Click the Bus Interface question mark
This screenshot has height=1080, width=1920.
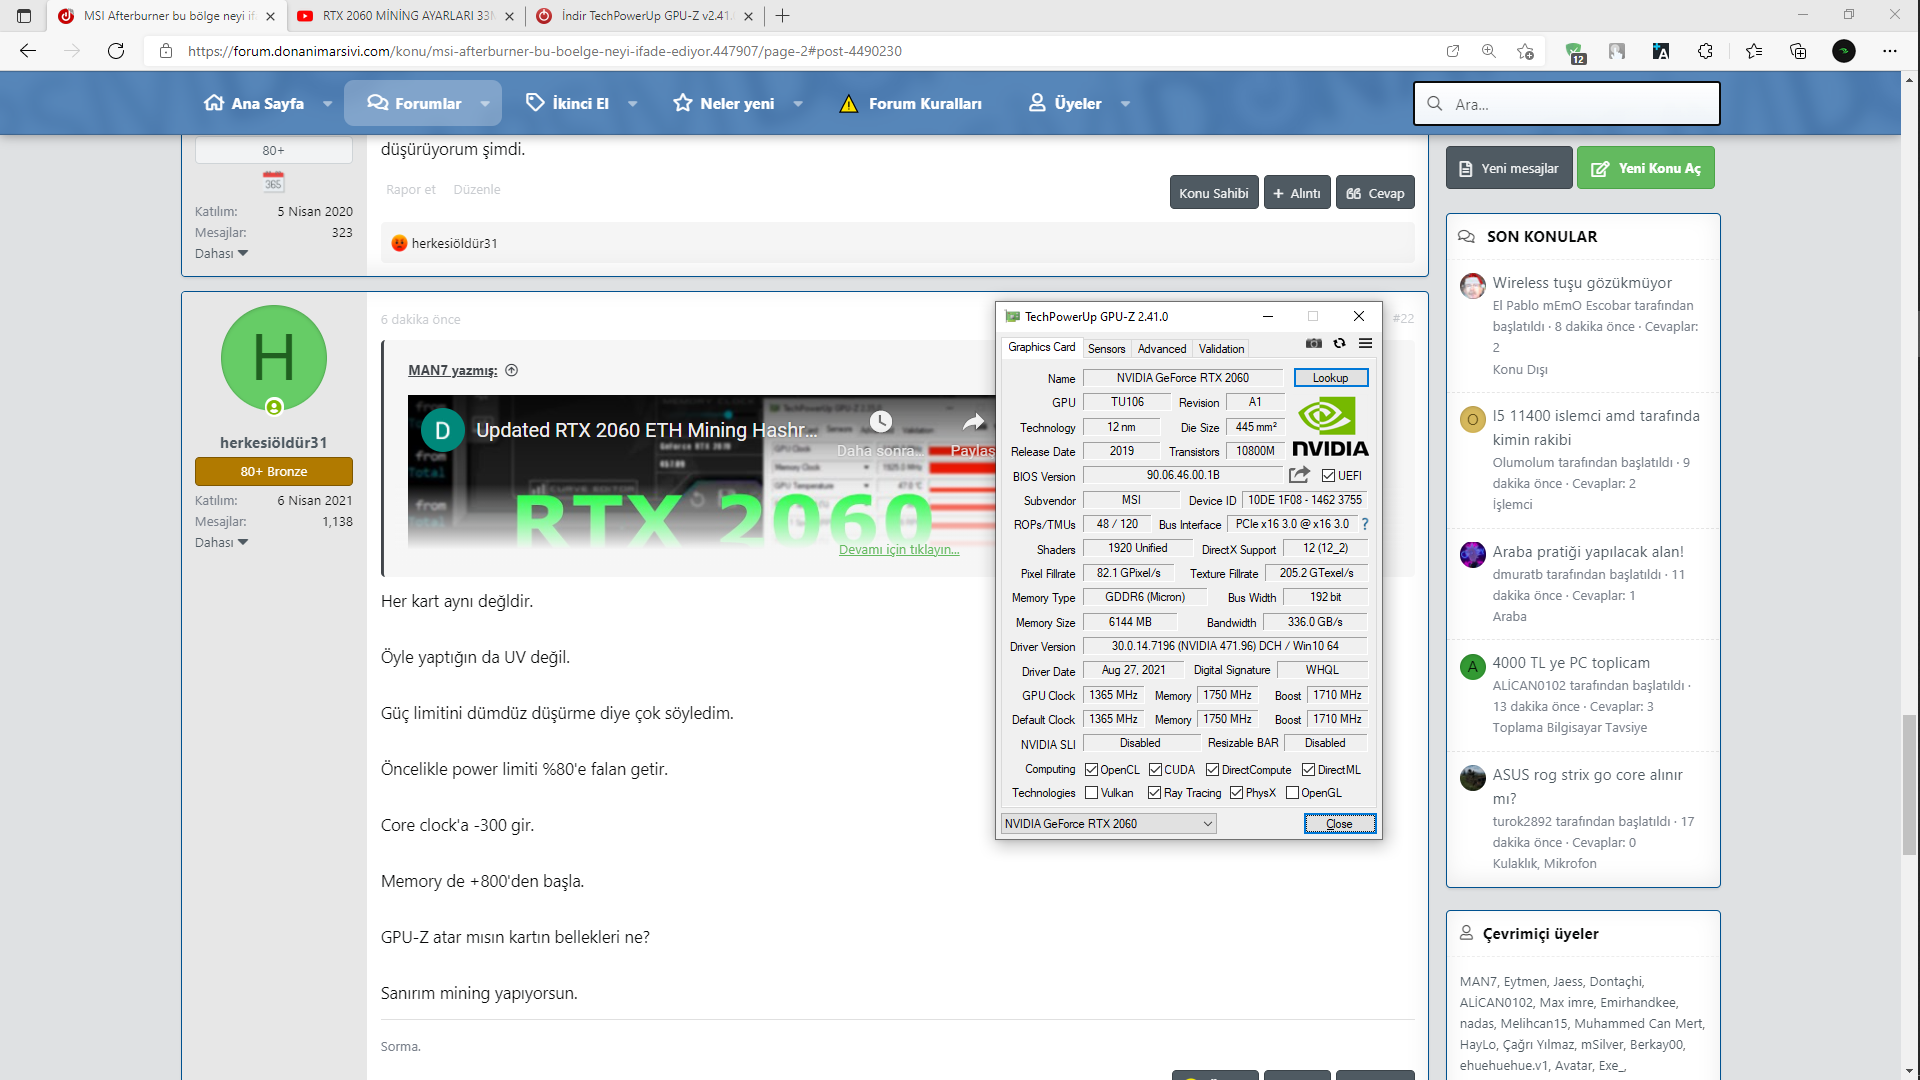(x=1364, y=524)
